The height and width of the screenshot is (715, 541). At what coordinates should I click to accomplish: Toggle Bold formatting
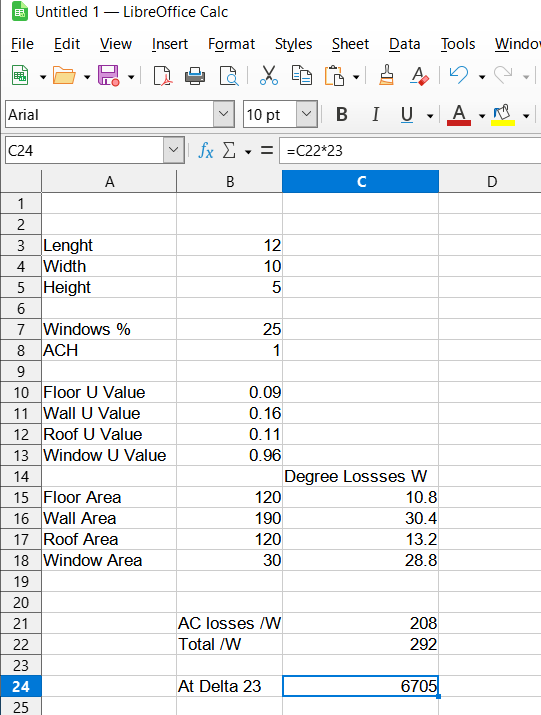tap(342, 114)
